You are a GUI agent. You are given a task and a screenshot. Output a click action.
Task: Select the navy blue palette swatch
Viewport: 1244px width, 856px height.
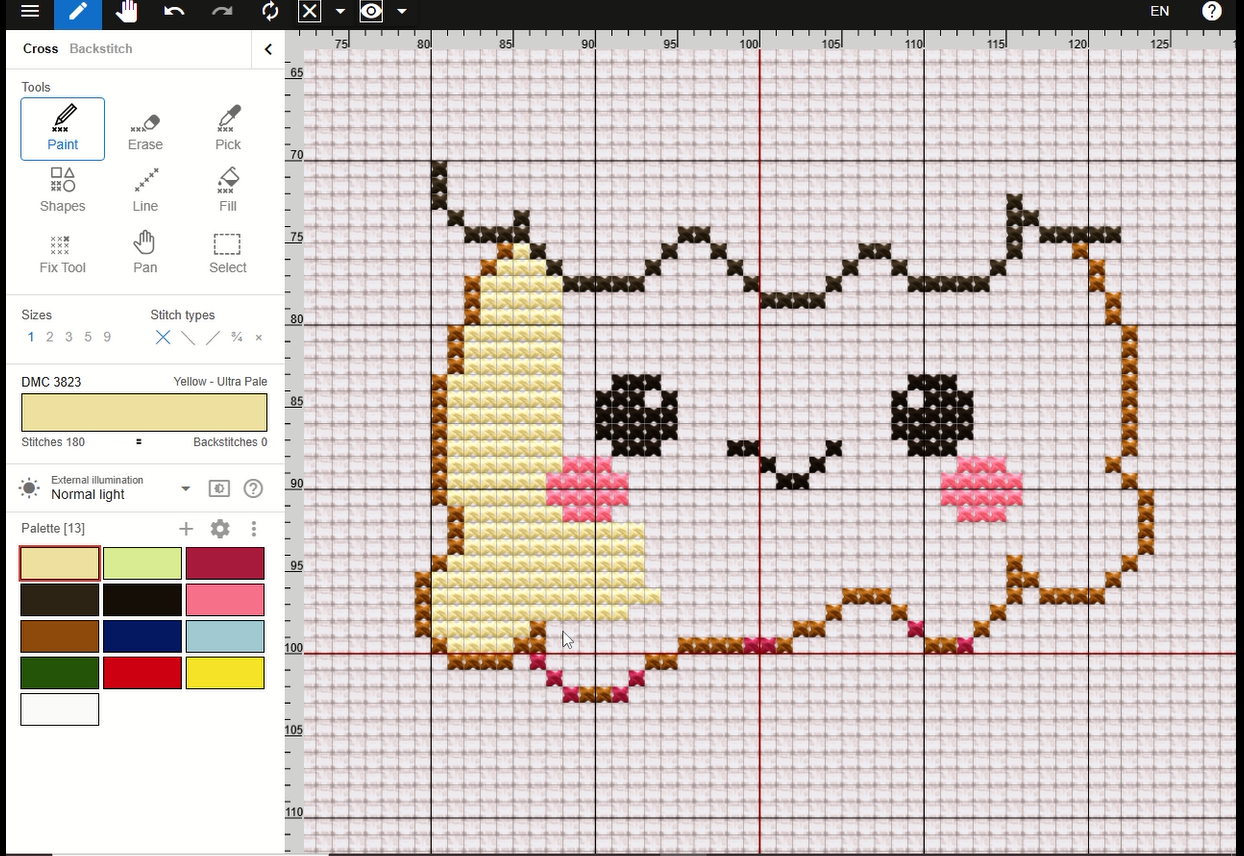[142, 636]
